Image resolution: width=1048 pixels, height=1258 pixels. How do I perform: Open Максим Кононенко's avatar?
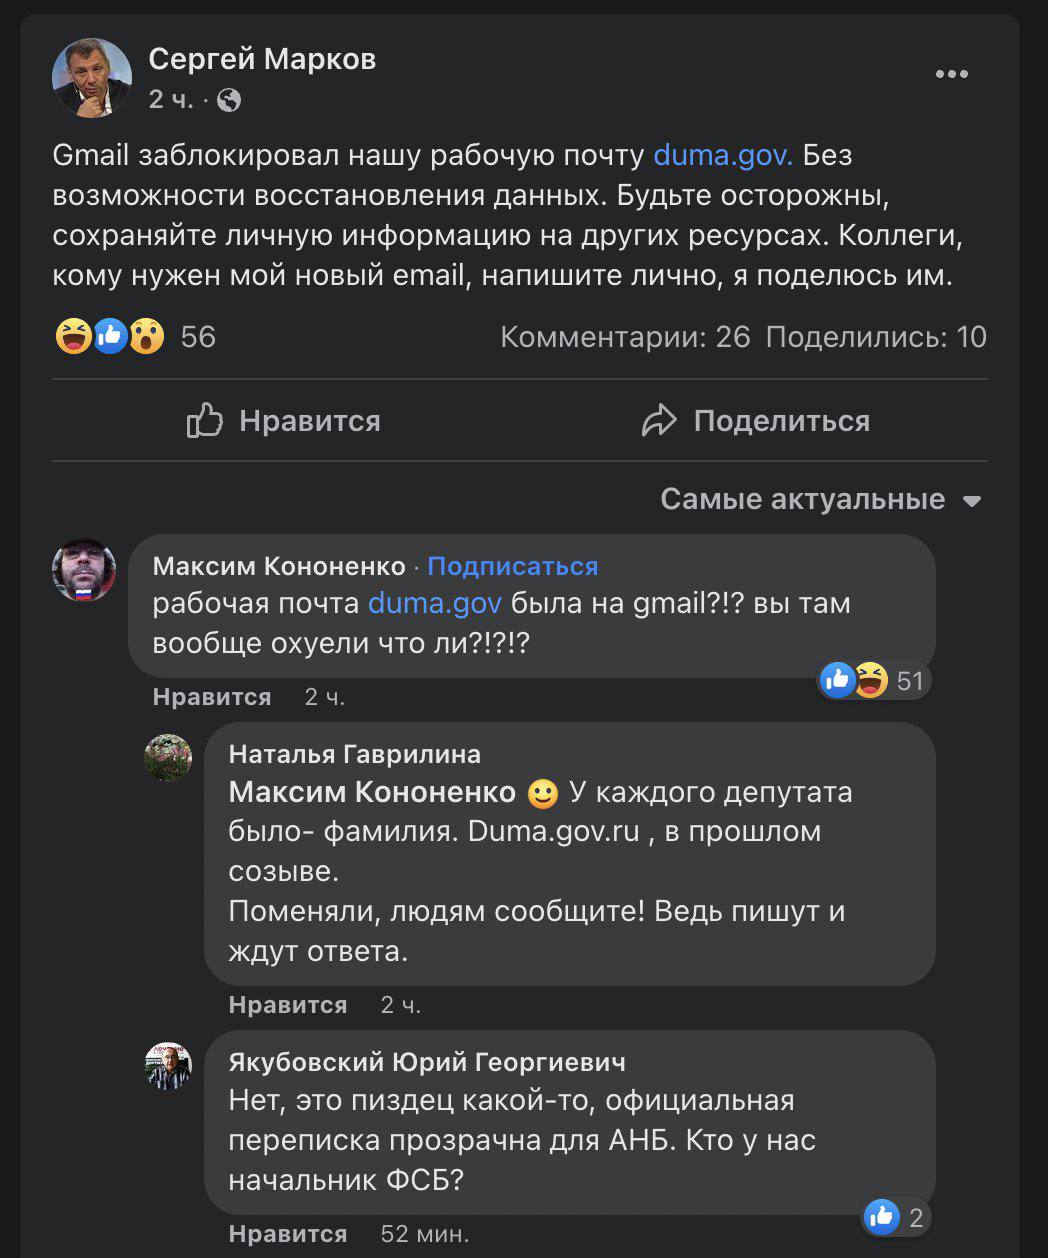(x=84, y=570)
